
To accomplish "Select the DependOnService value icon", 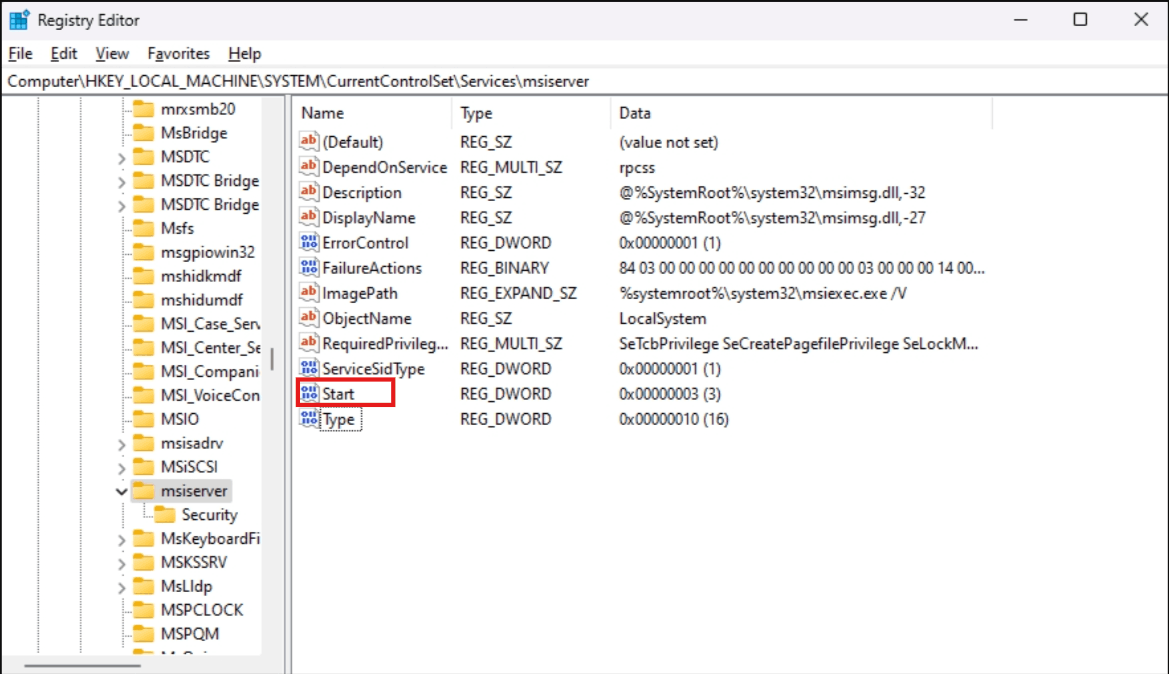I will (309, 166).
